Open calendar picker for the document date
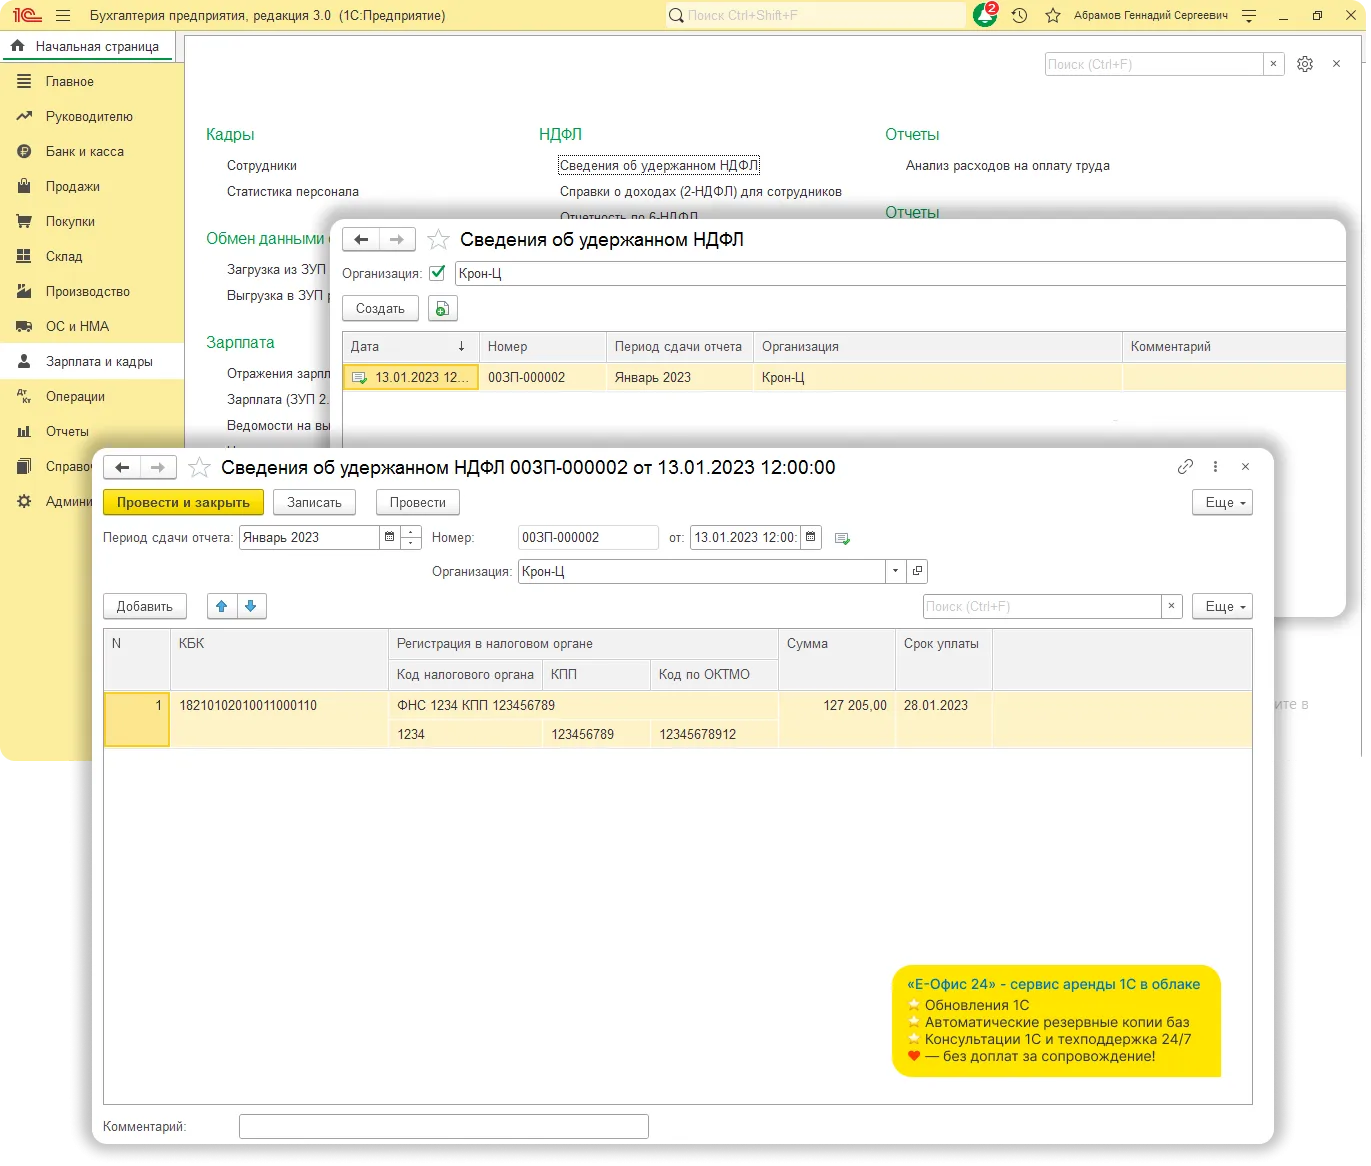This screenshot has width=1371, height=1166. point(811,538)
